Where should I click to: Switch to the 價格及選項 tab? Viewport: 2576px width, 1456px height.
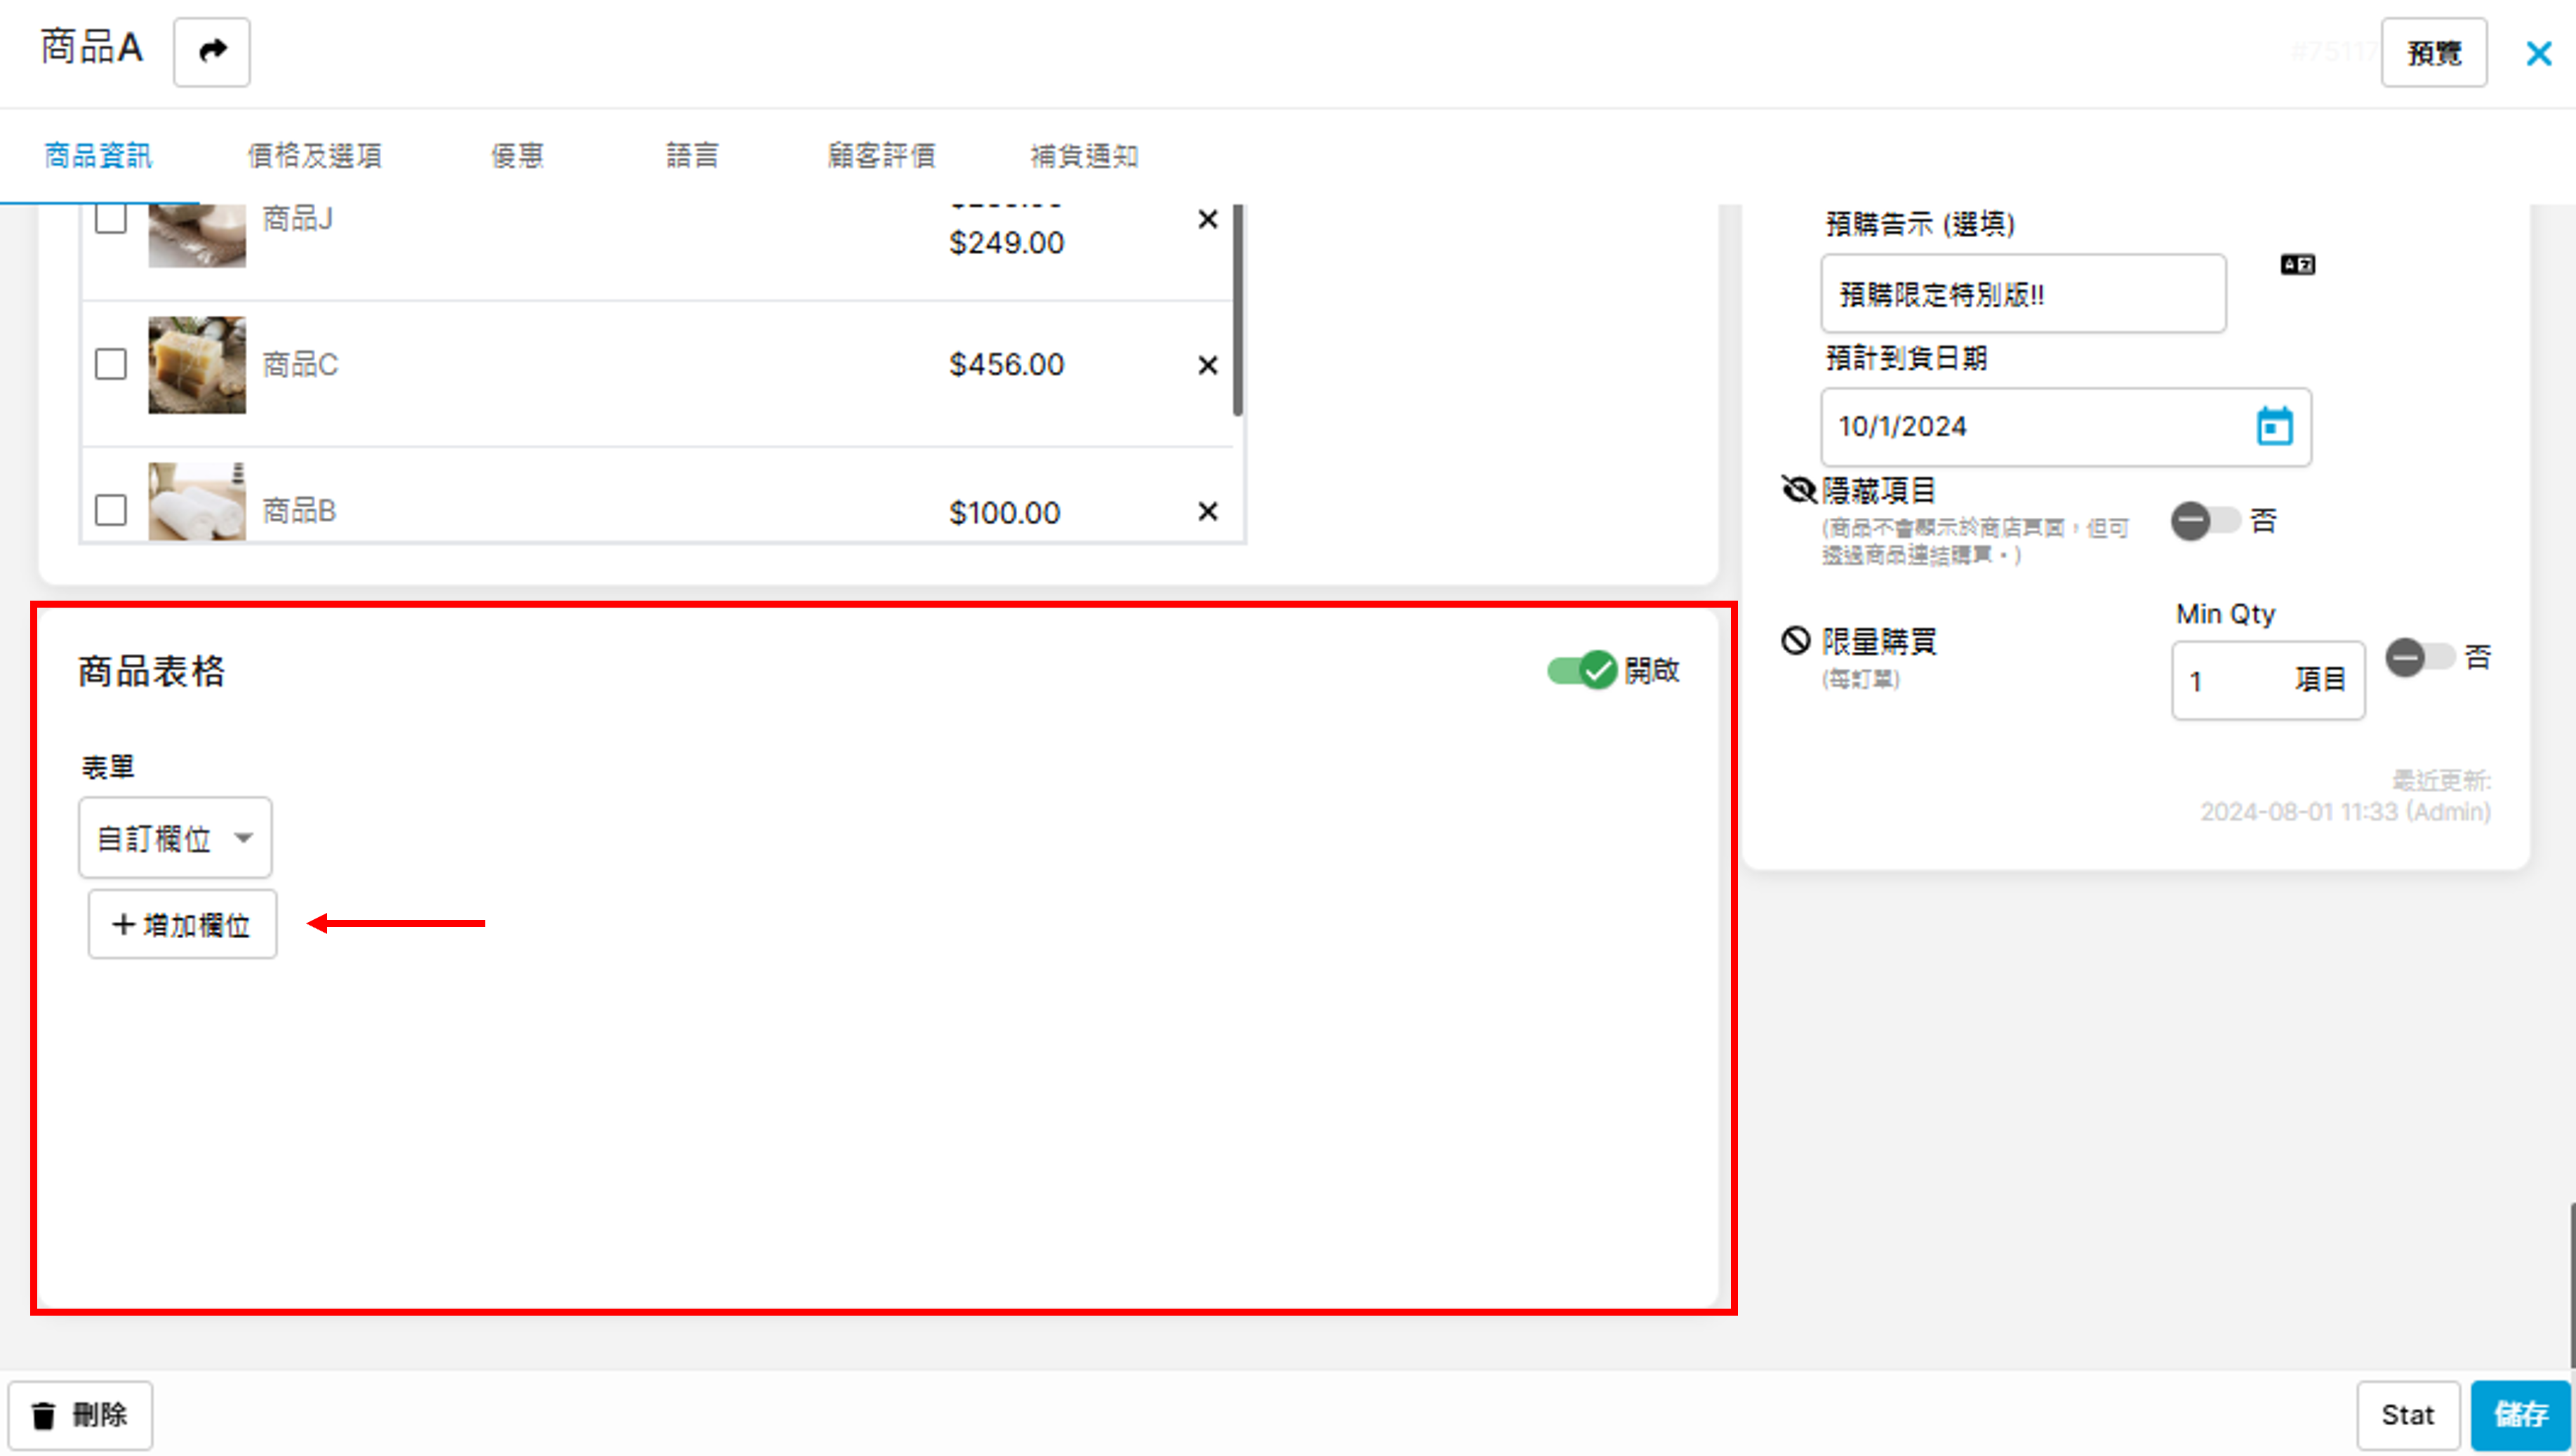point(314,156)
